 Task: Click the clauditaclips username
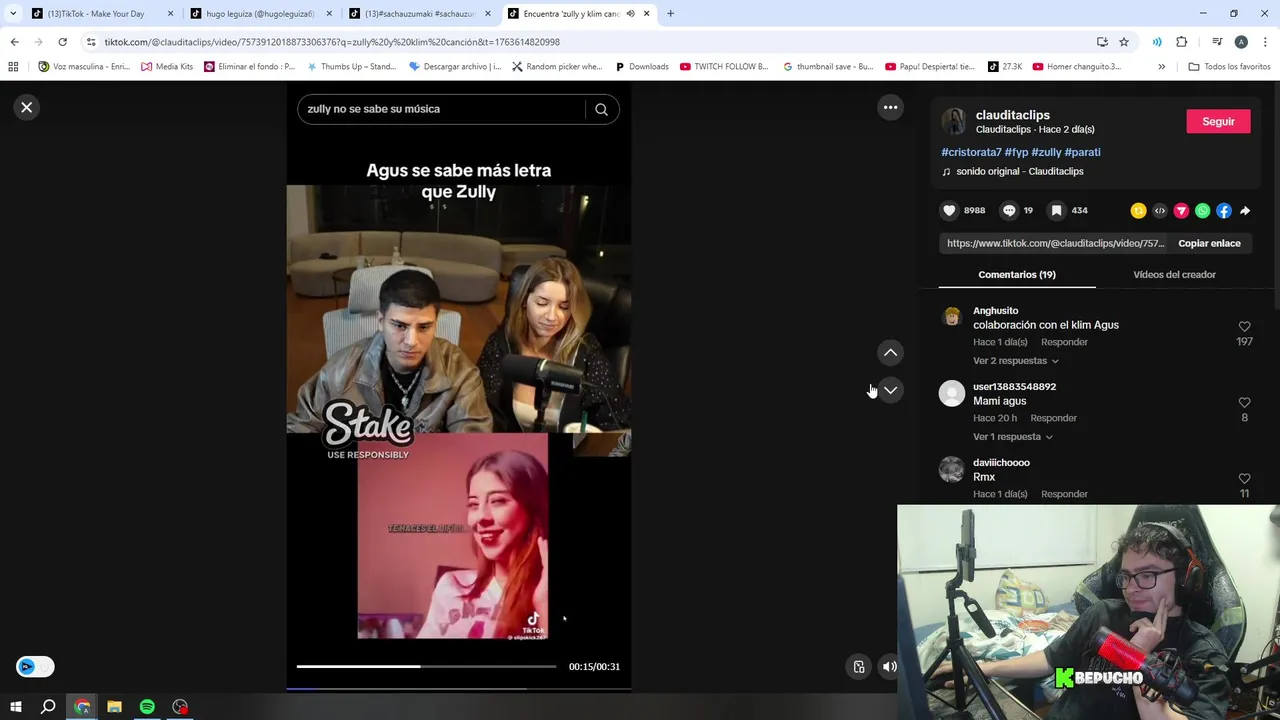[1012, 115]
